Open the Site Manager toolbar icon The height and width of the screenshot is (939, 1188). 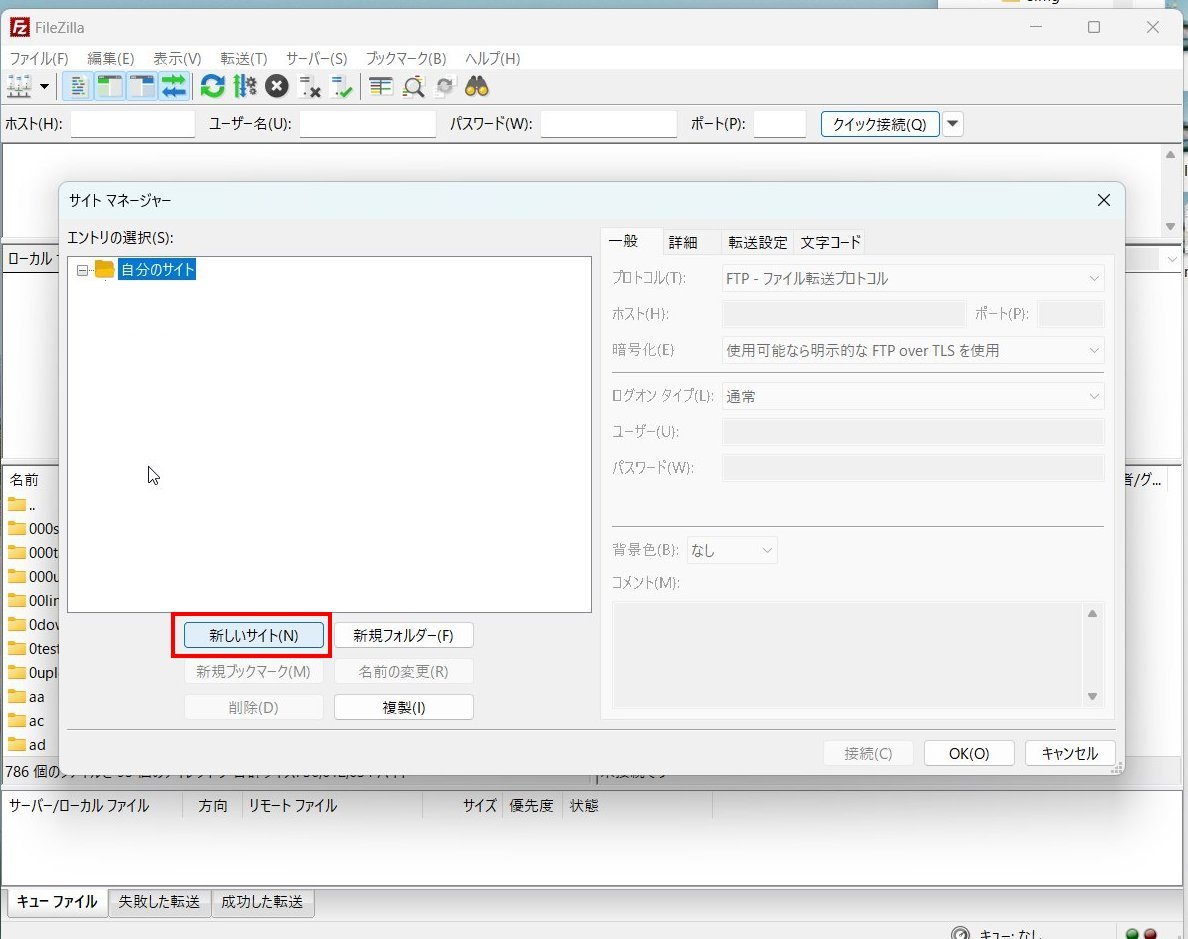[x=19, y=87]
